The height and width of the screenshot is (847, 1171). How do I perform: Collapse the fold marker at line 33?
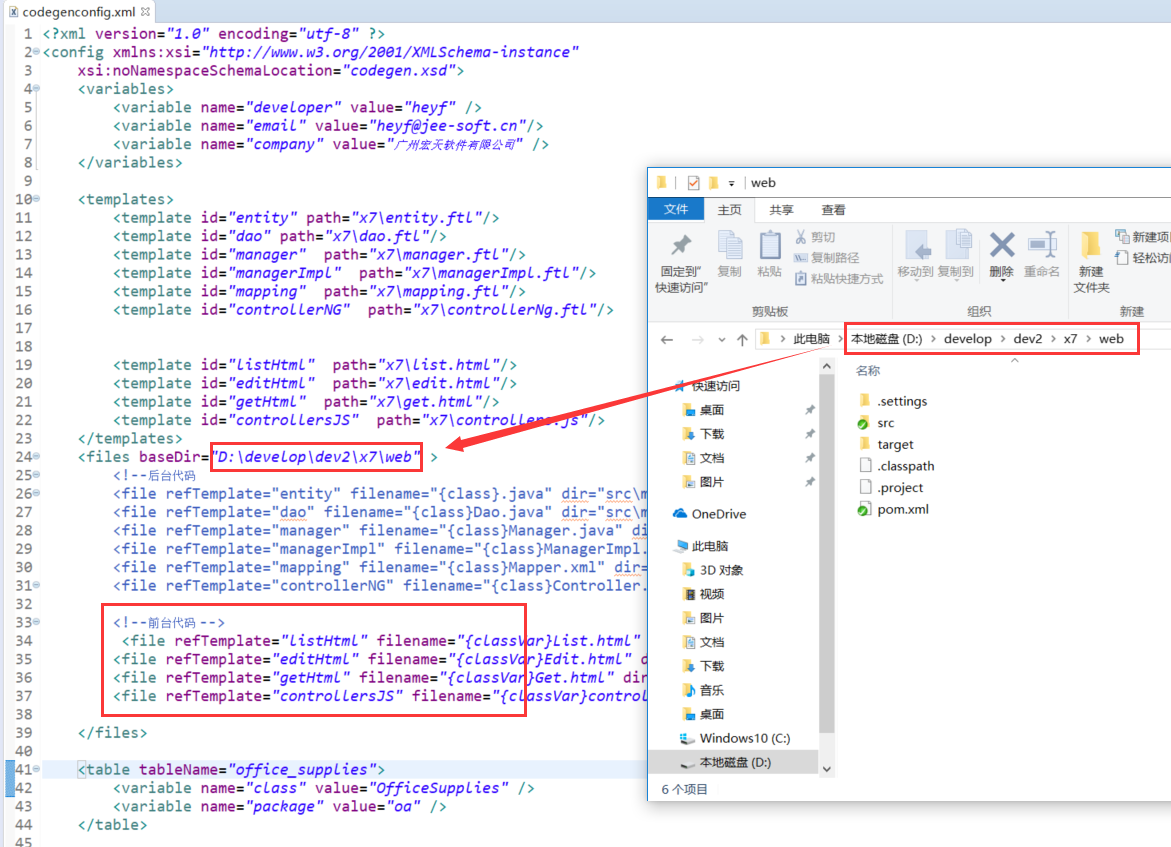pyautogui.click(x=36, y=621)
